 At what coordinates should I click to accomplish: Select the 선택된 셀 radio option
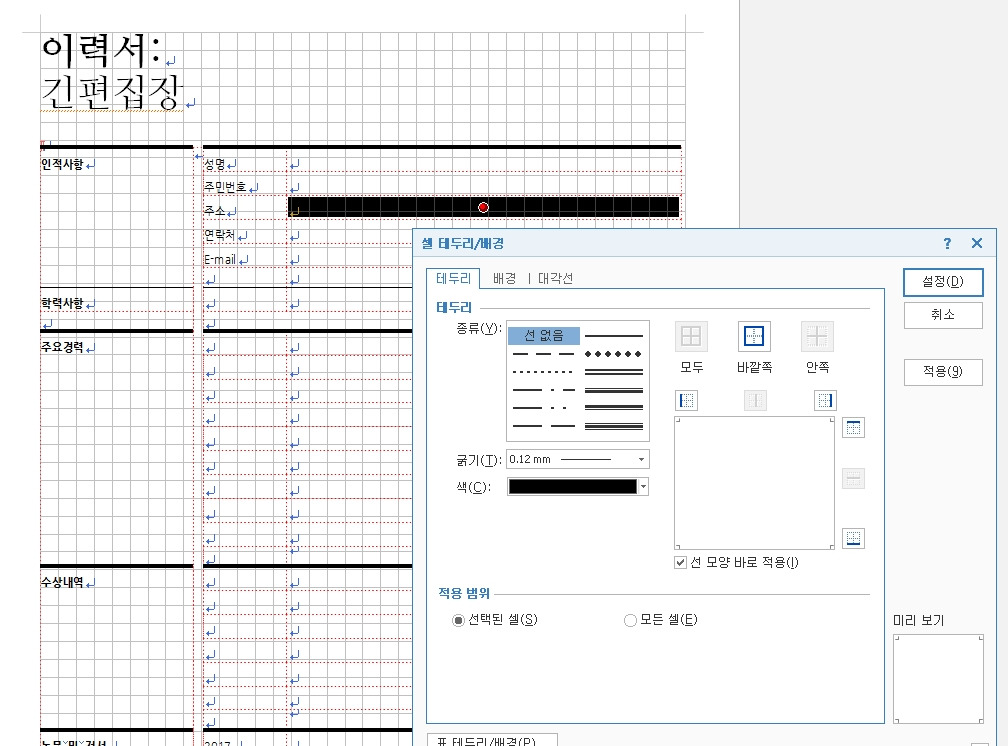point(458,621)
